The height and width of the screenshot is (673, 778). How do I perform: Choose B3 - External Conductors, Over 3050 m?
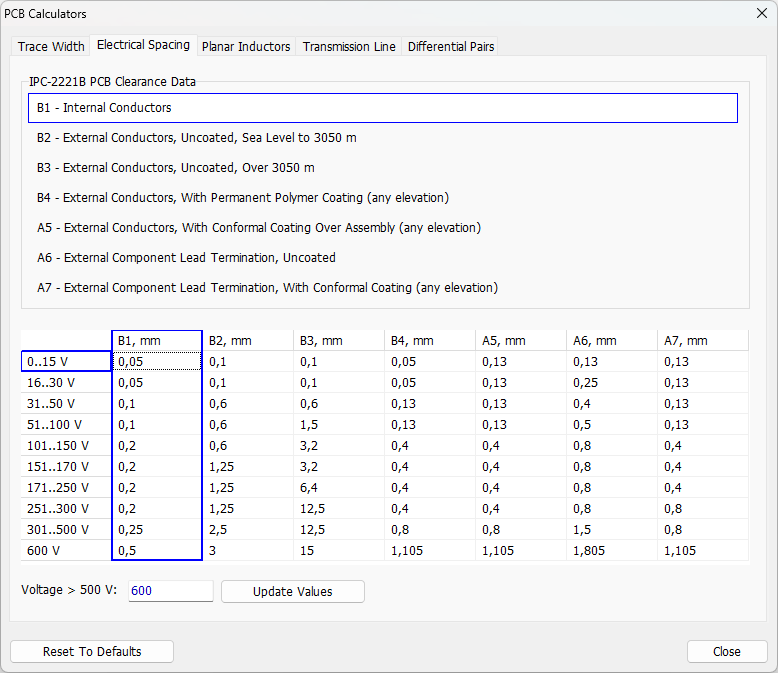(383, 168)
